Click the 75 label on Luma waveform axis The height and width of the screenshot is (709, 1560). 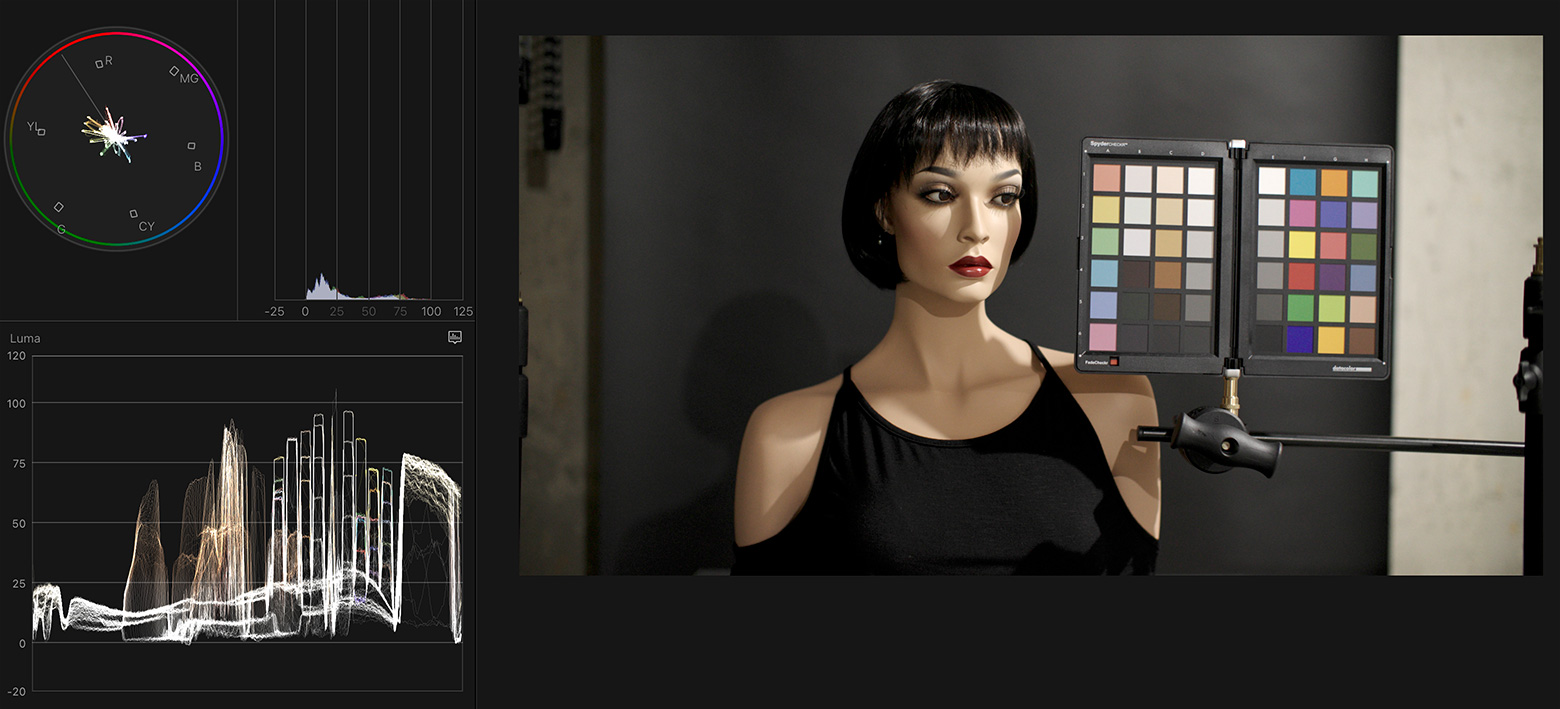click(x=17, y=463)
